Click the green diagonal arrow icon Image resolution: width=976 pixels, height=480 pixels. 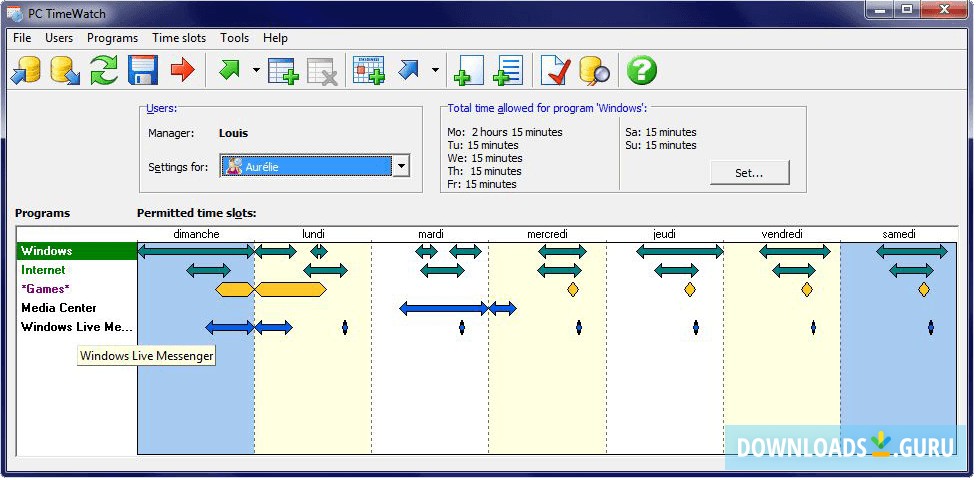coord(229,69)
